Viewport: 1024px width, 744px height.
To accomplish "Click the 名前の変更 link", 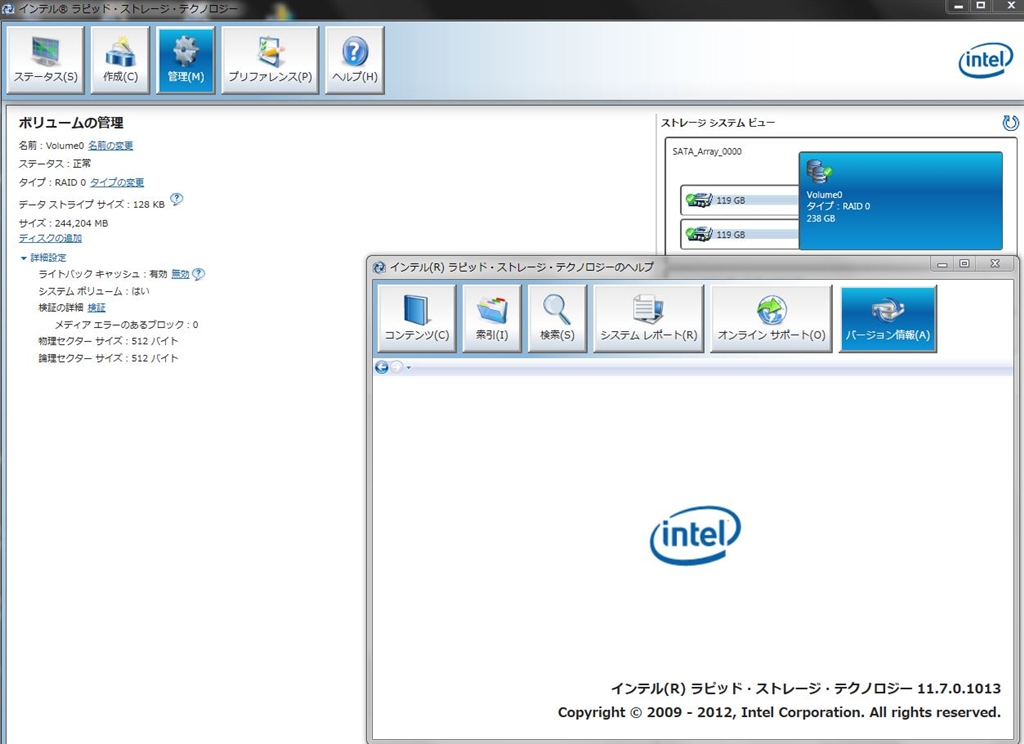I will click(110, 146).
